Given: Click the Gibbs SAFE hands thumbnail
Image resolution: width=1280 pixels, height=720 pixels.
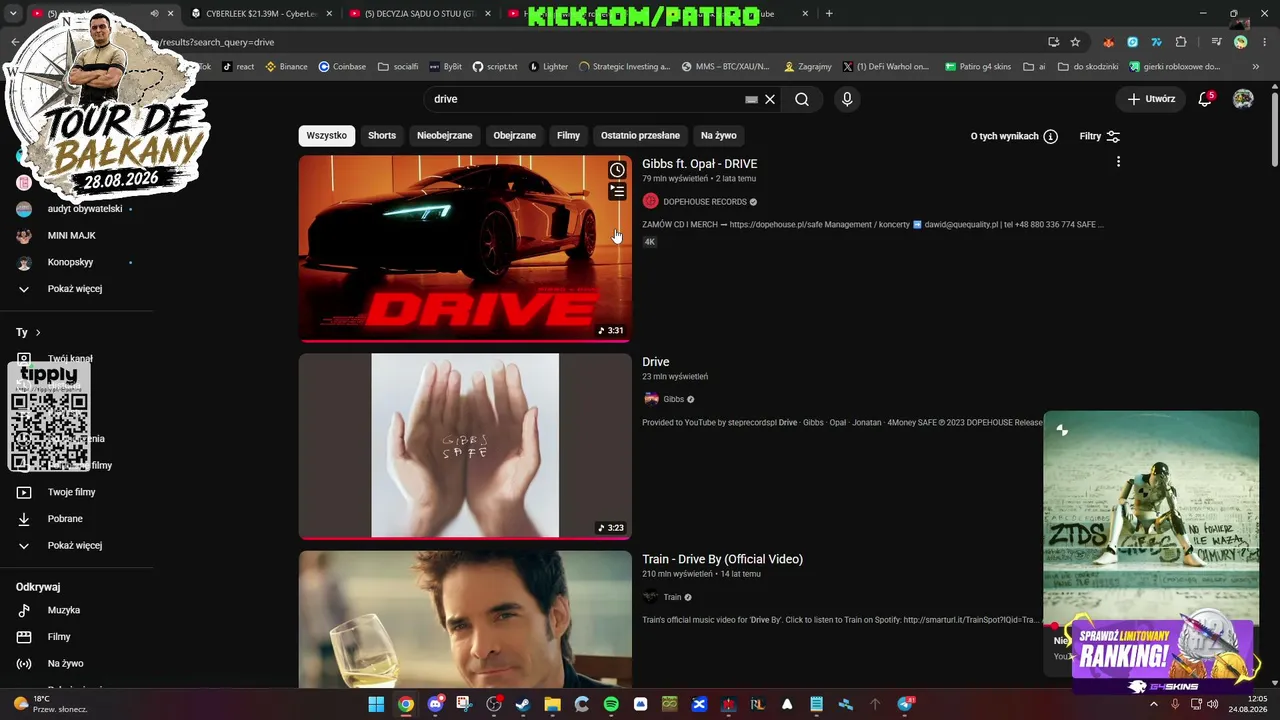Looking at the screenshot, I should tap(465, 446).
